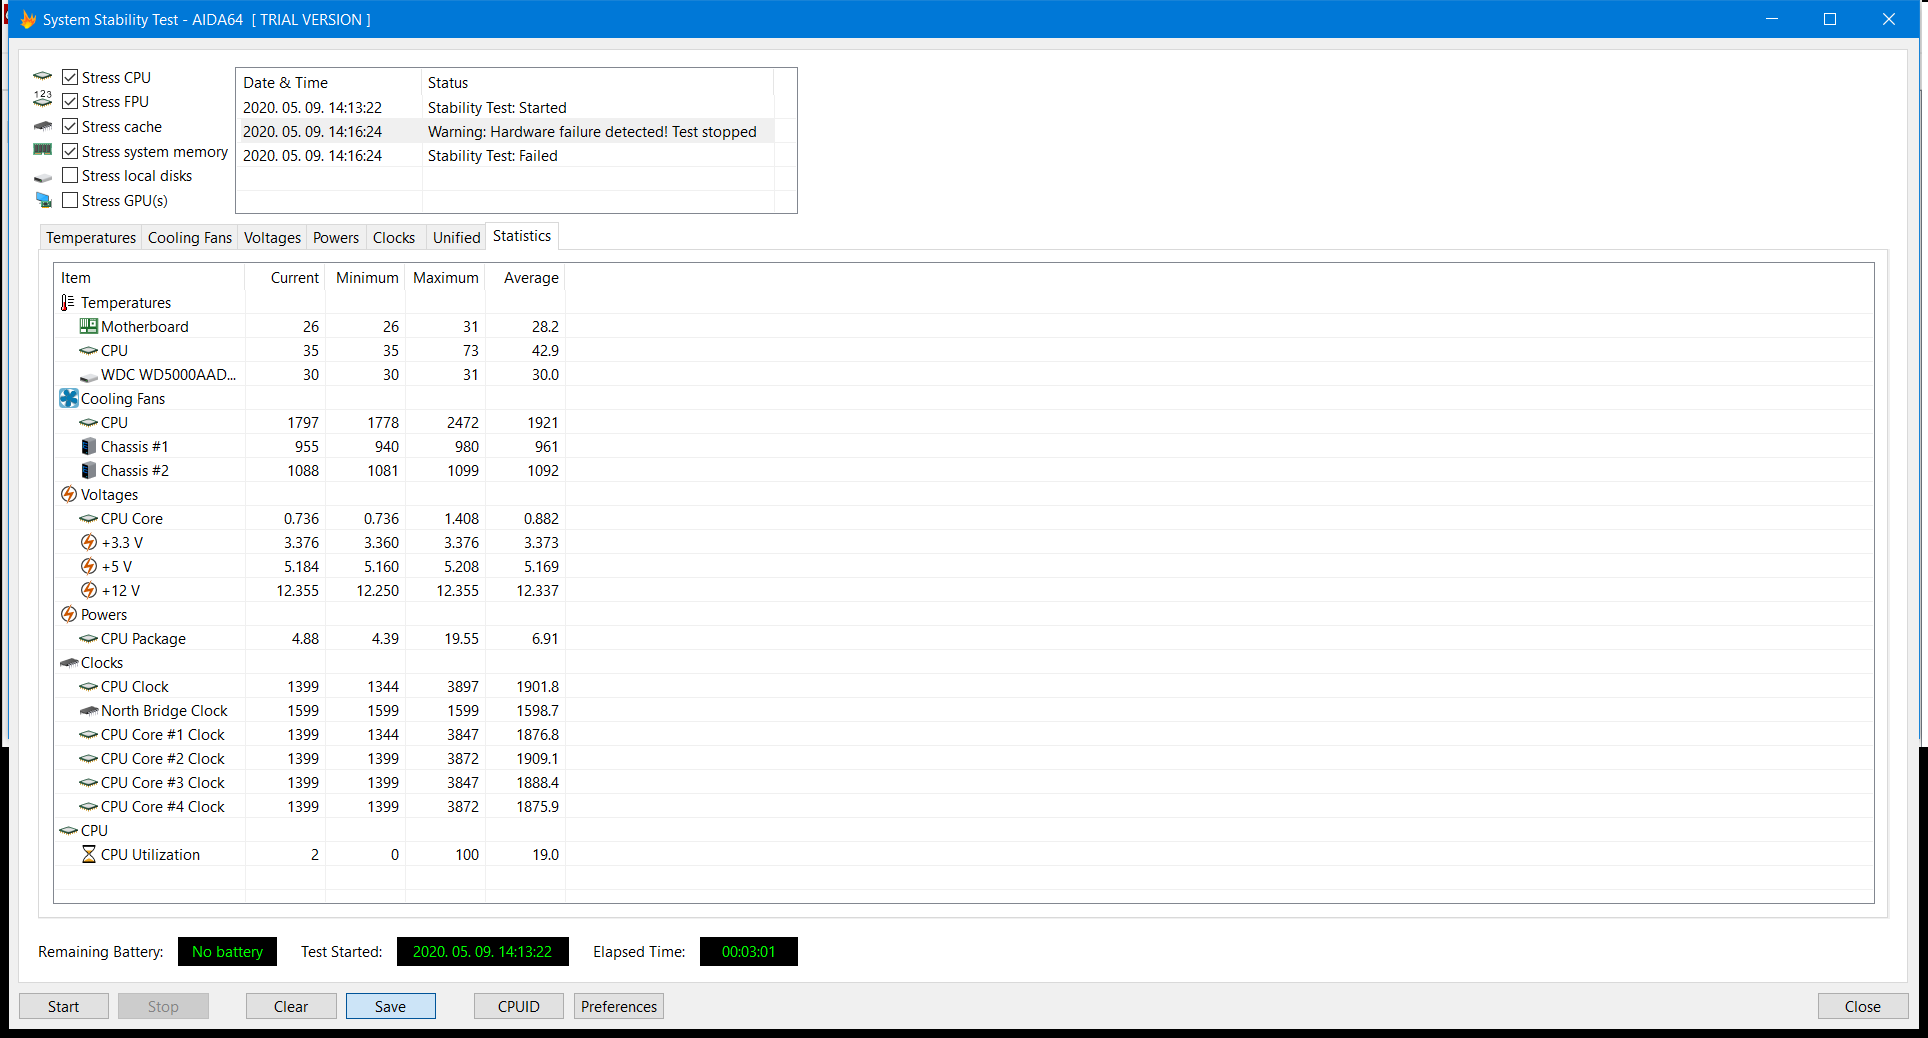Viewport: 1928px width, 1038px height.
Task: Click the Clocks group chip icon
Action: click(69, 662)
